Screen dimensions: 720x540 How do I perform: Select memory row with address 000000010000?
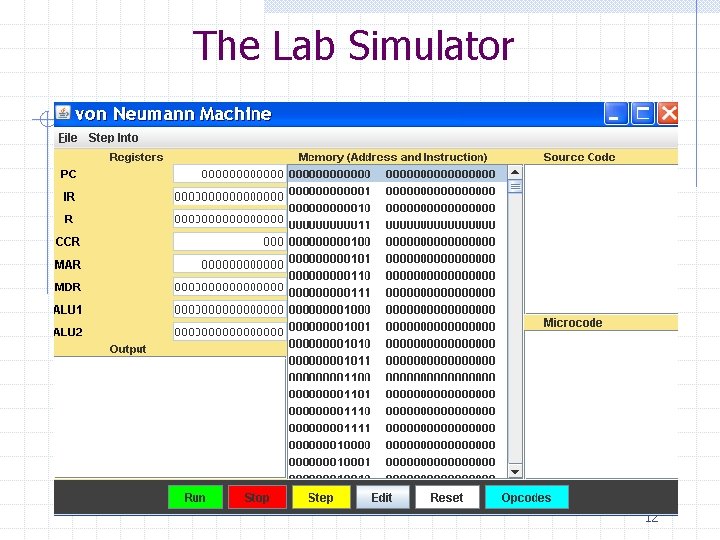(398, 445)
